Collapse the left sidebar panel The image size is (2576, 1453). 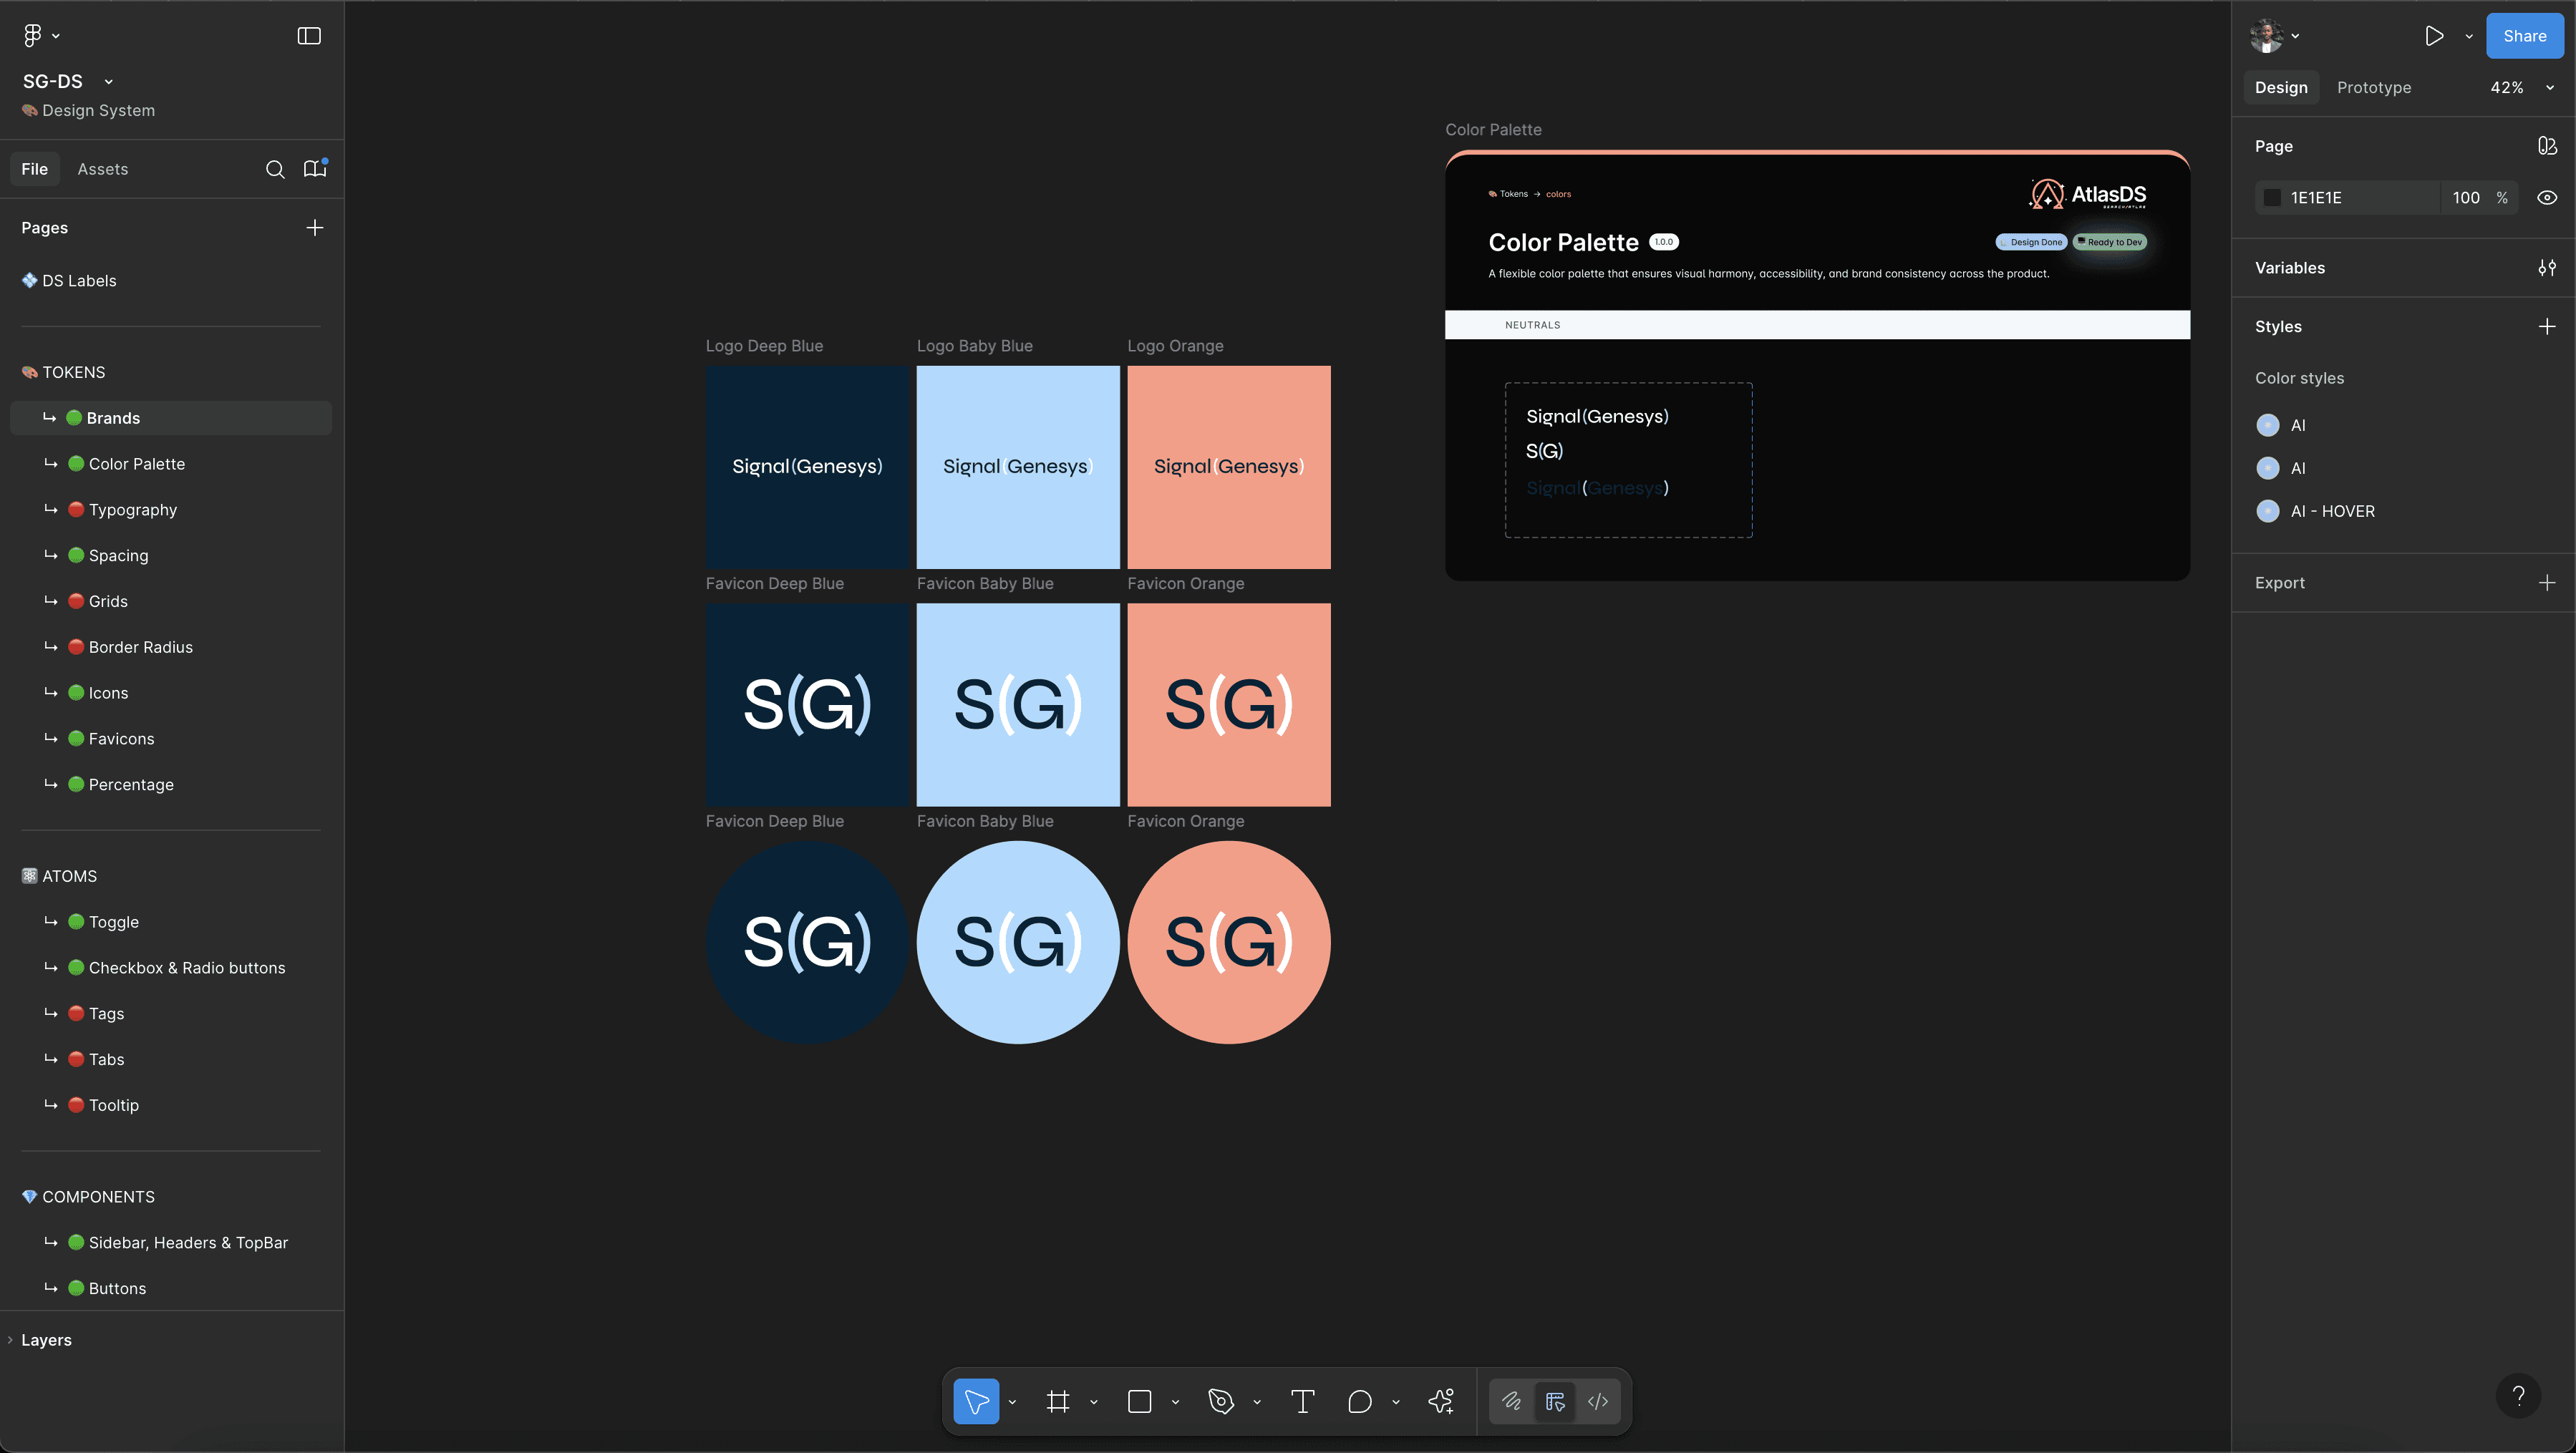tap(309, 36)
